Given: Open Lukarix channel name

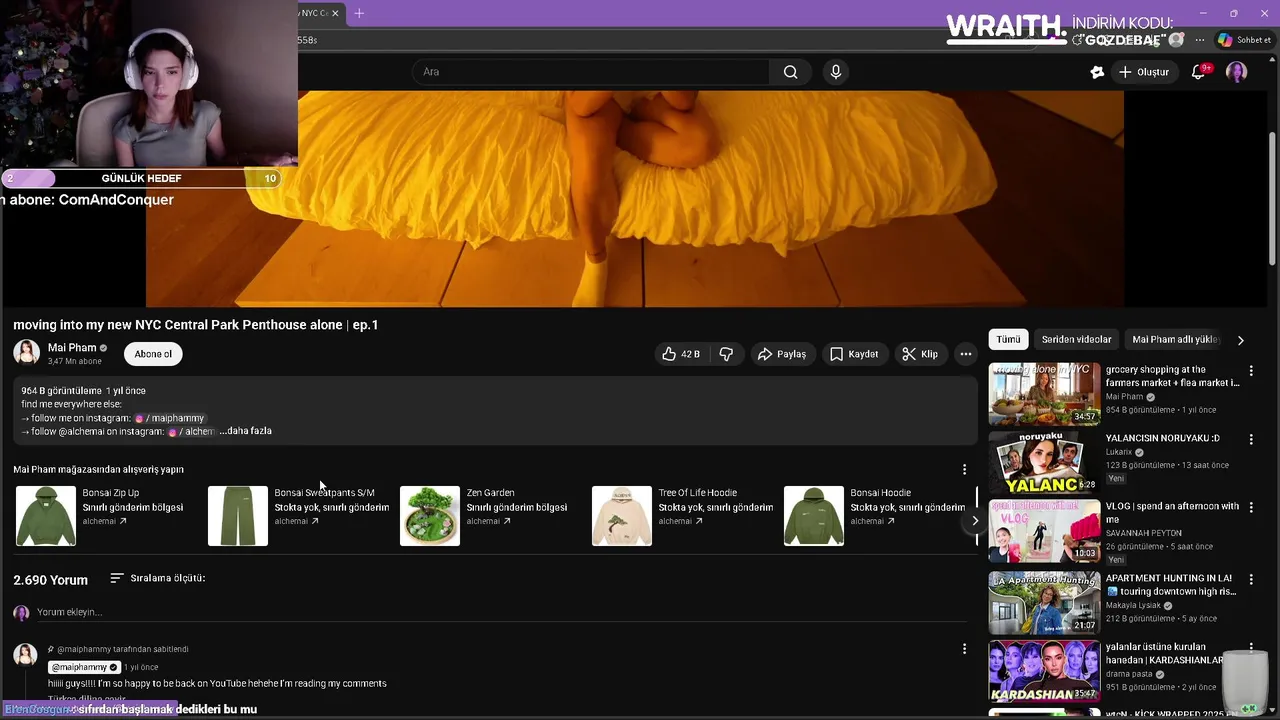Looking at the screenshot, I should [x=1121, y=452].
